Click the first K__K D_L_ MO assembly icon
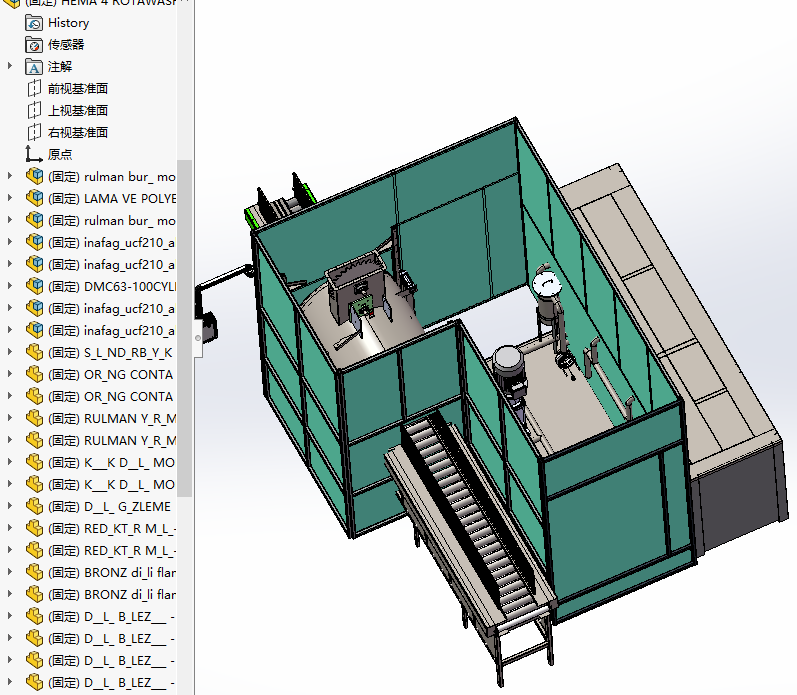This screenshot has height=695, width=797. pyautogui.click(x=35, y=462)
